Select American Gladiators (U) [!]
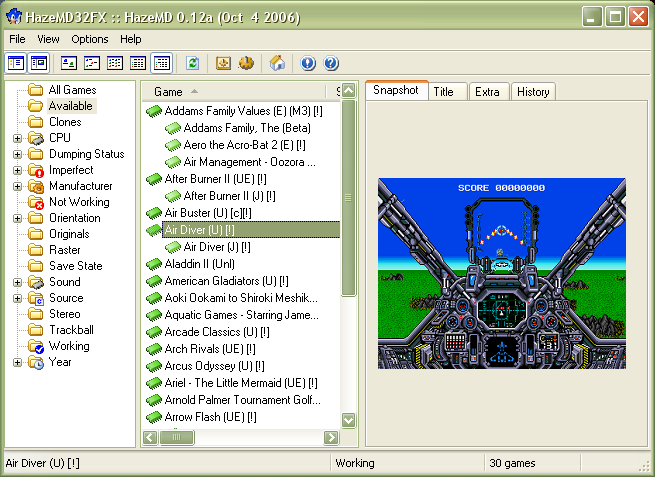Screen dimensions: 655x477 (226, 281)
